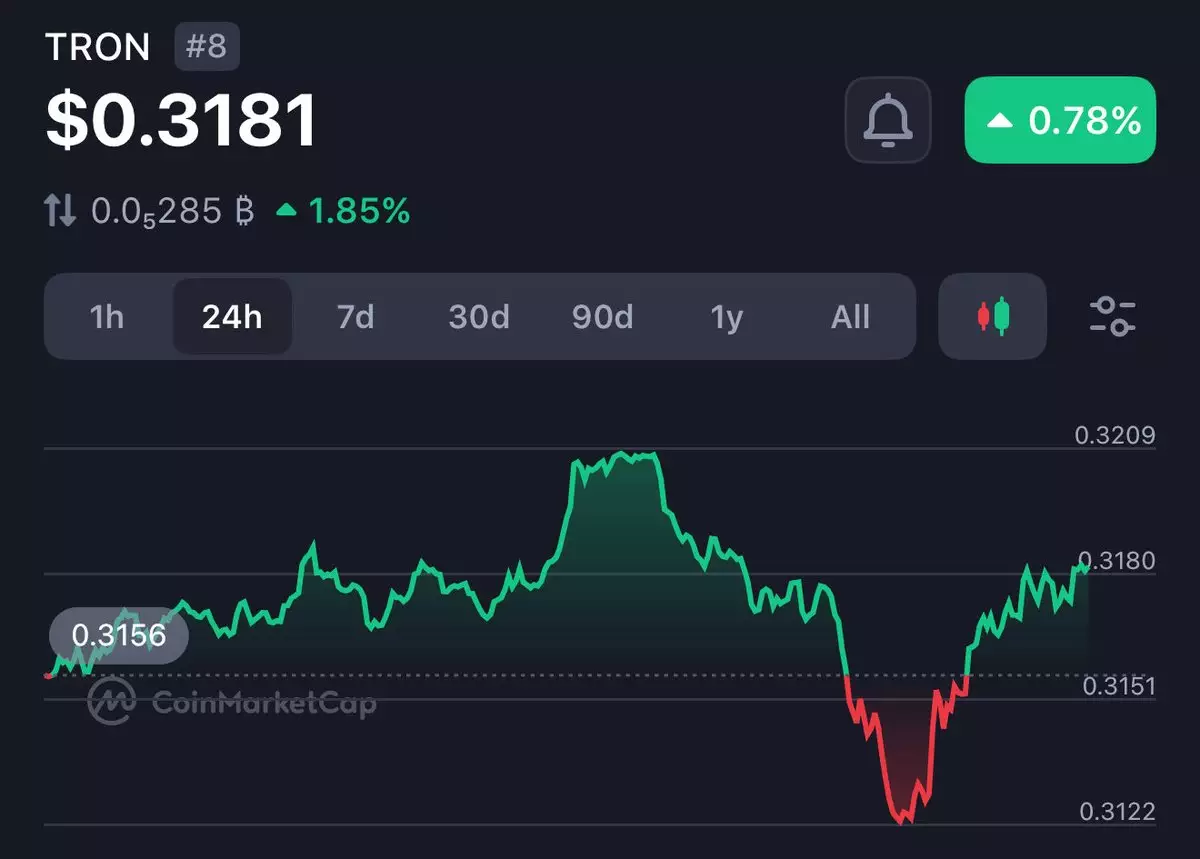Show the 30d price chart
The height and width of the screenshot is (859, 1200).
coord(479,317)
